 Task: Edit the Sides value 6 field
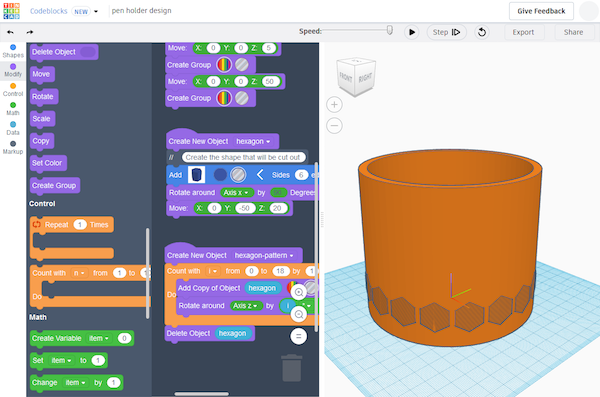(301, 175)
